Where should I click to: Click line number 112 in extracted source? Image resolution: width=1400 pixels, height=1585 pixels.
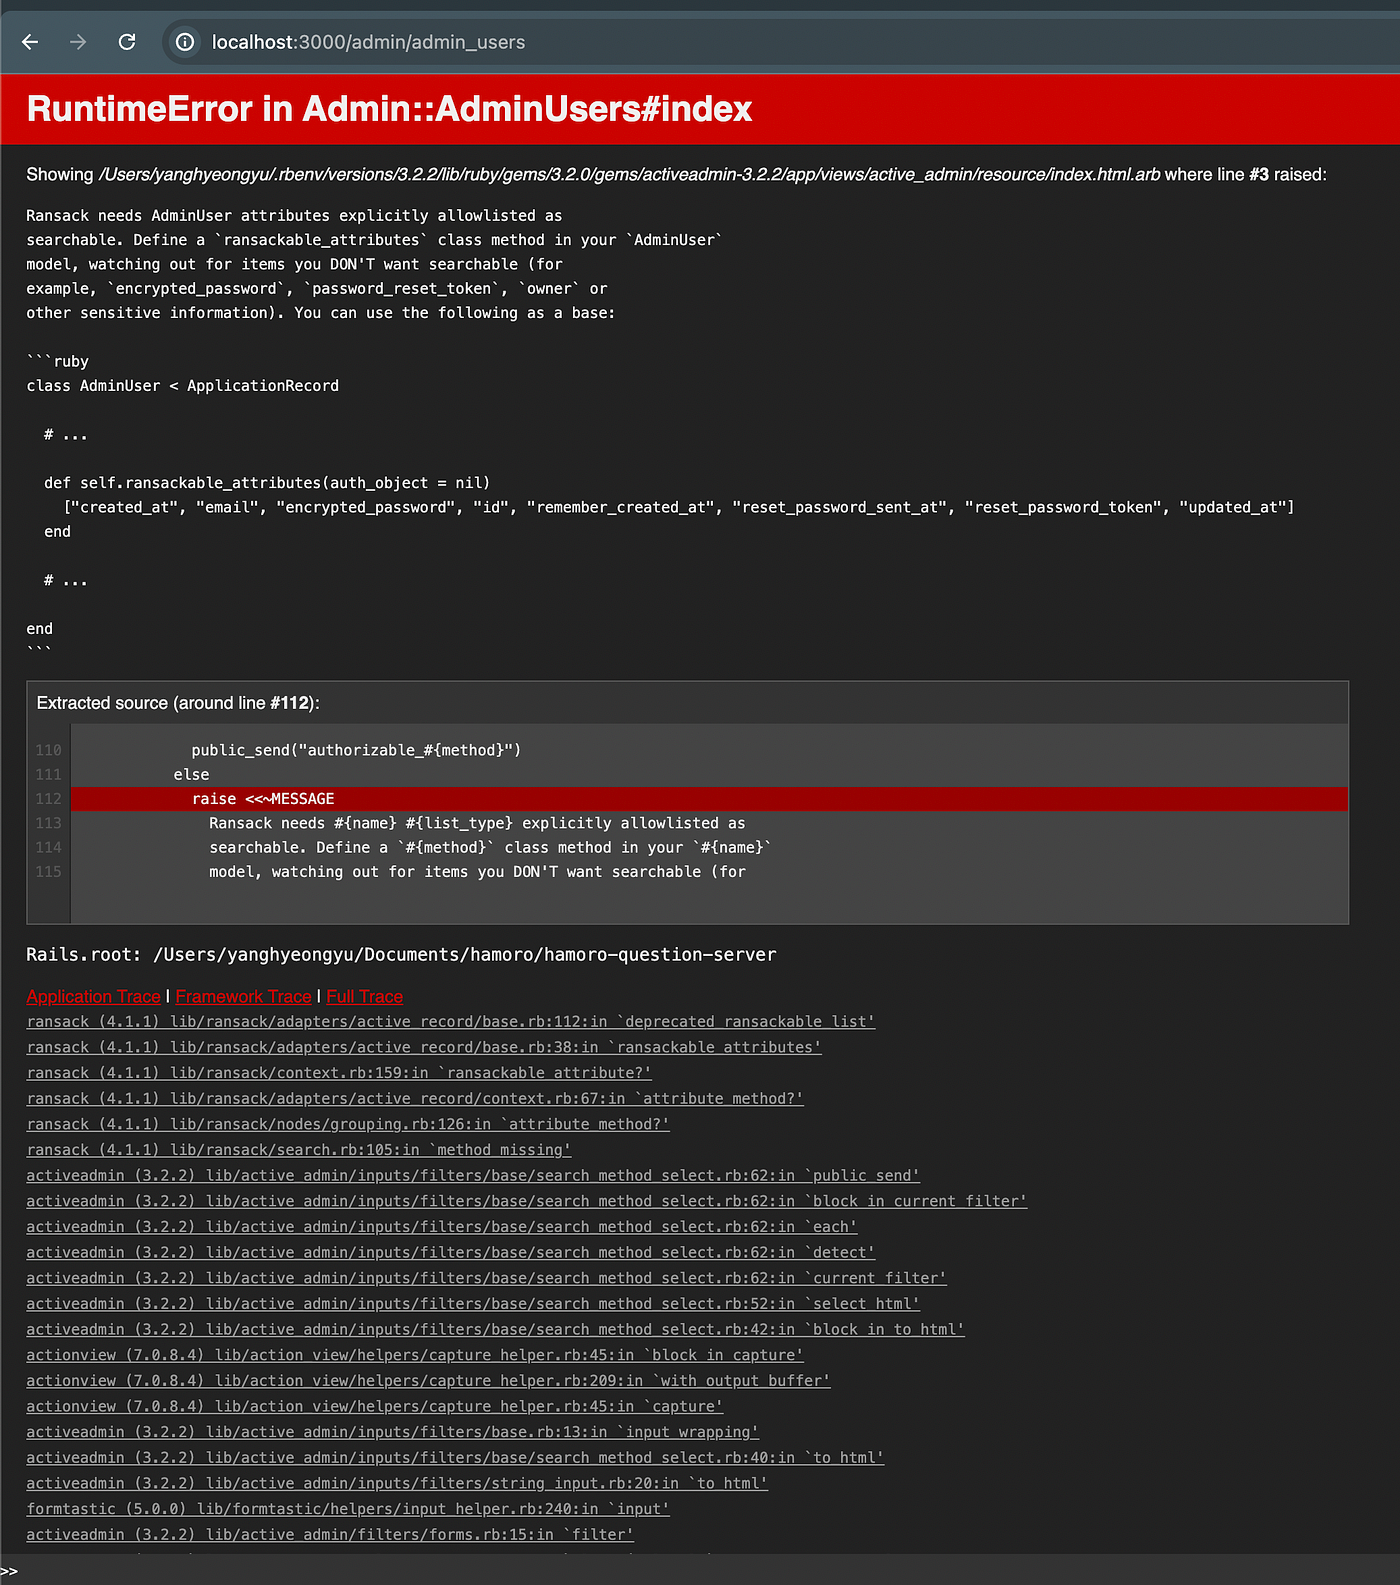48,799
